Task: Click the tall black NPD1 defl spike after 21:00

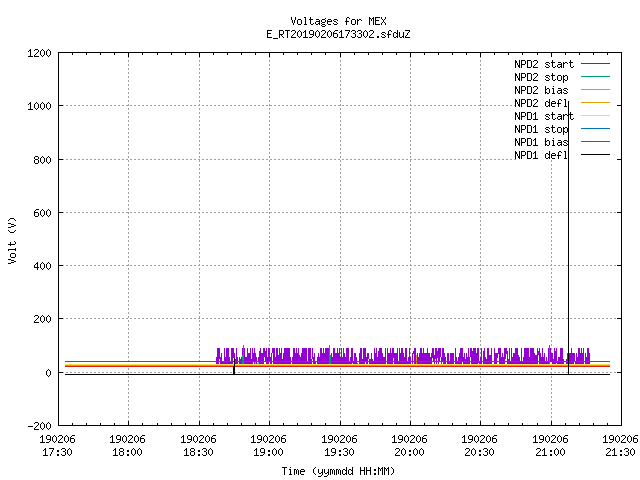Action: pyautogui.click(x=569, y=237)
